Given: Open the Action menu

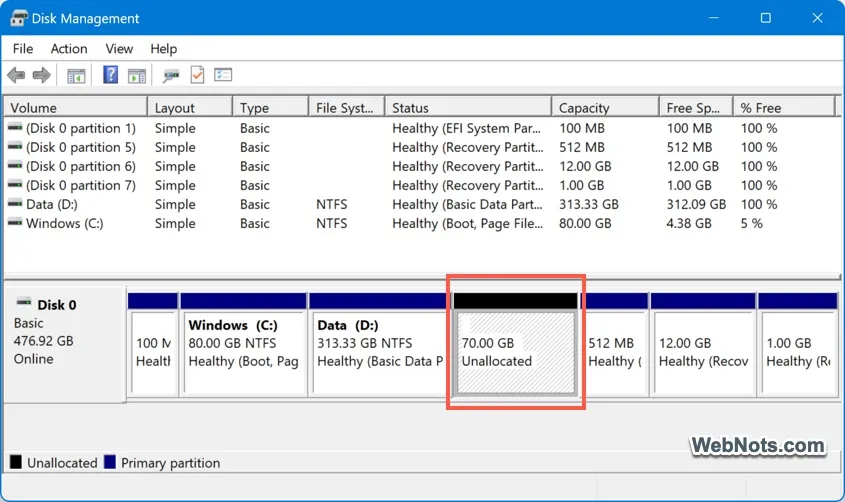Looking at the screenshot, I should [69, 49].
